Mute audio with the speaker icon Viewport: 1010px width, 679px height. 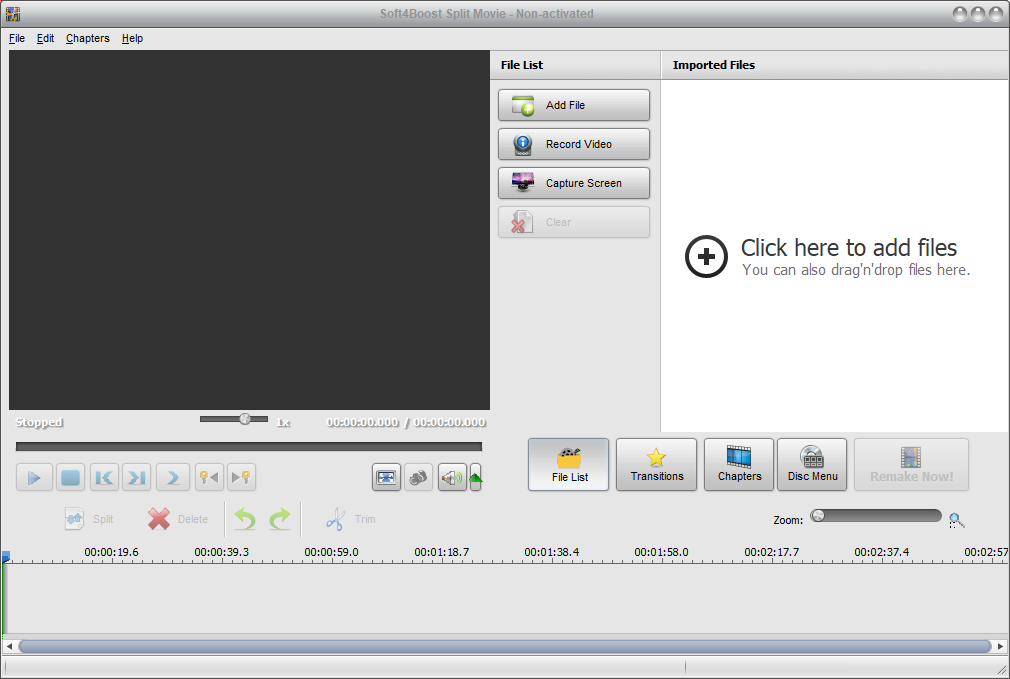[x=452, y=477]
